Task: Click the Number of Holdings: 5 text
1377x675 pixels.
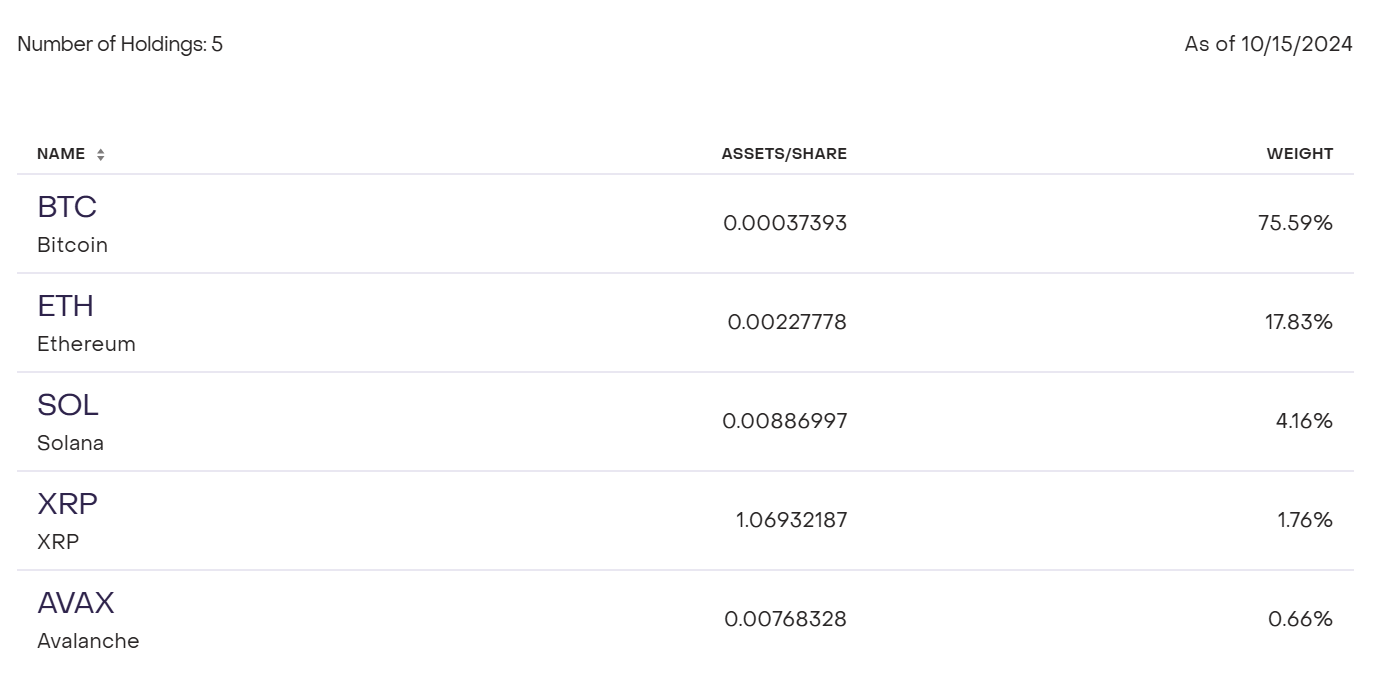Action: (120, 44)
